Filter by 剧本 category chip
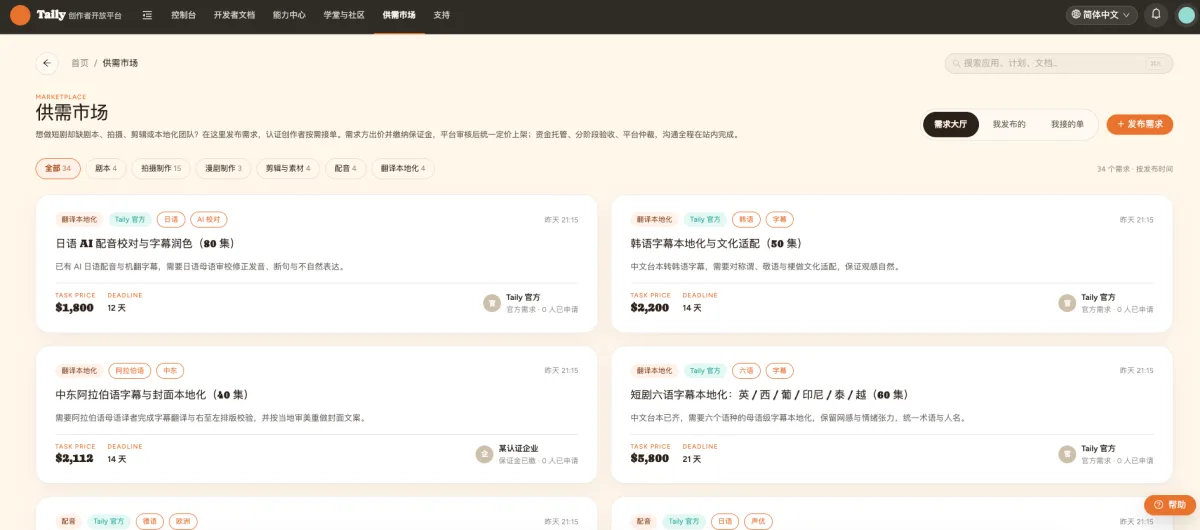 (x=106, y=168)
